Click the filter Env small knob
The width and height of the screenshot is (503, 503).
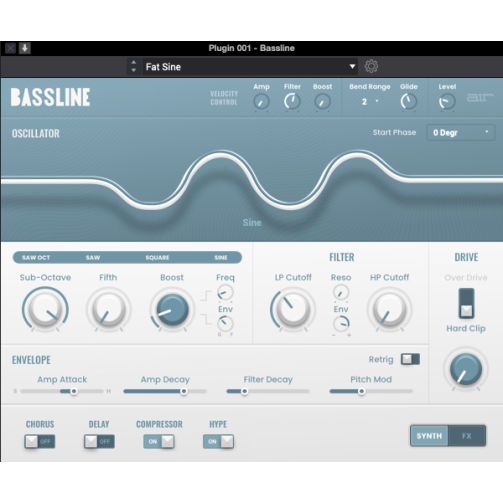click(341, 324)
